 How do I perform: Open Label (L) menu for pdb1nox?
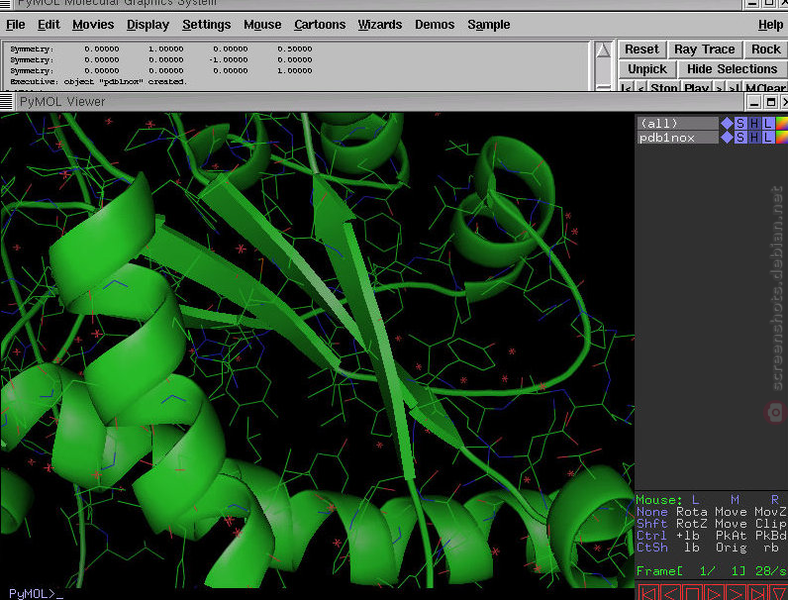[x=768, y=137]
